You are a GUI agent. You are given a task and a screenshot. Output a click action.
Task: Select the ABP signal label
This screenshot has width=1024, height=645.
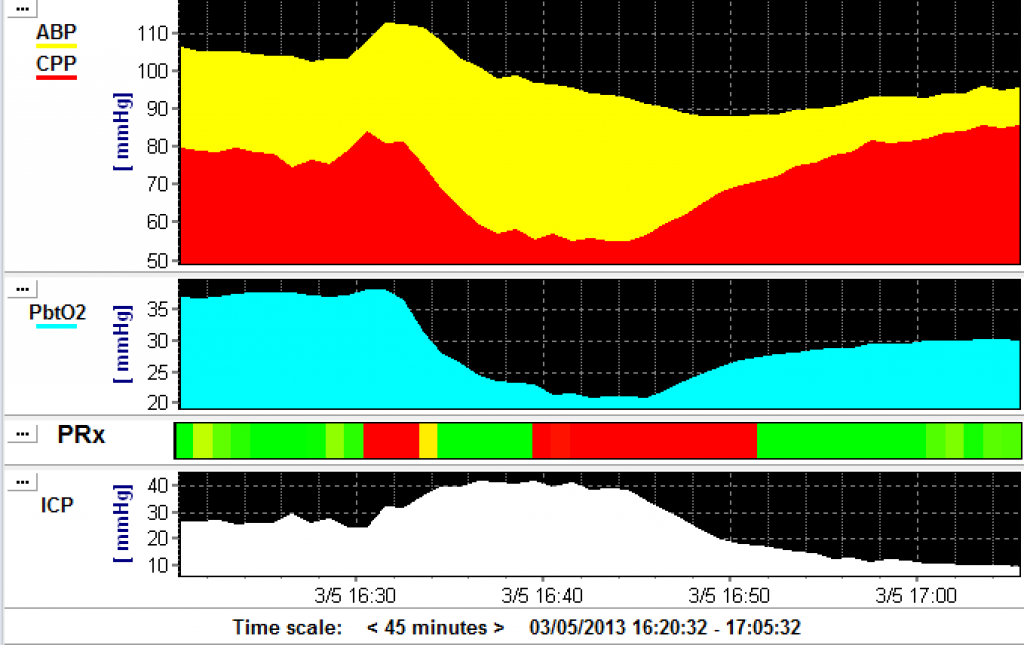(x=56, y=31)
